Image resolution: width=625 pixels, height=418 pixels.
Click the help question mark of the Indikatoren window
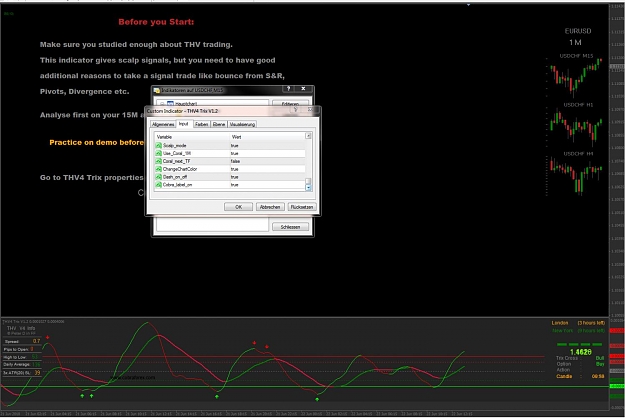tap(289, 89)
